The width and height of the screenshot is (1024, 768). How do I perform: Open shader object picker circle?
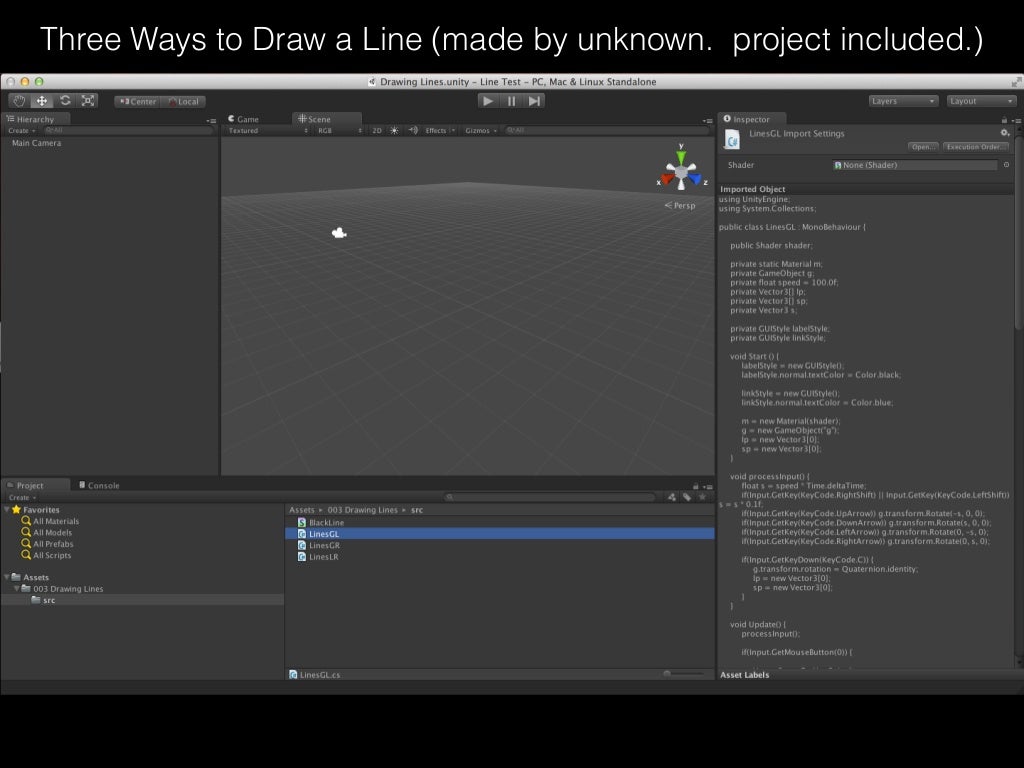(x=1006, y=165)
